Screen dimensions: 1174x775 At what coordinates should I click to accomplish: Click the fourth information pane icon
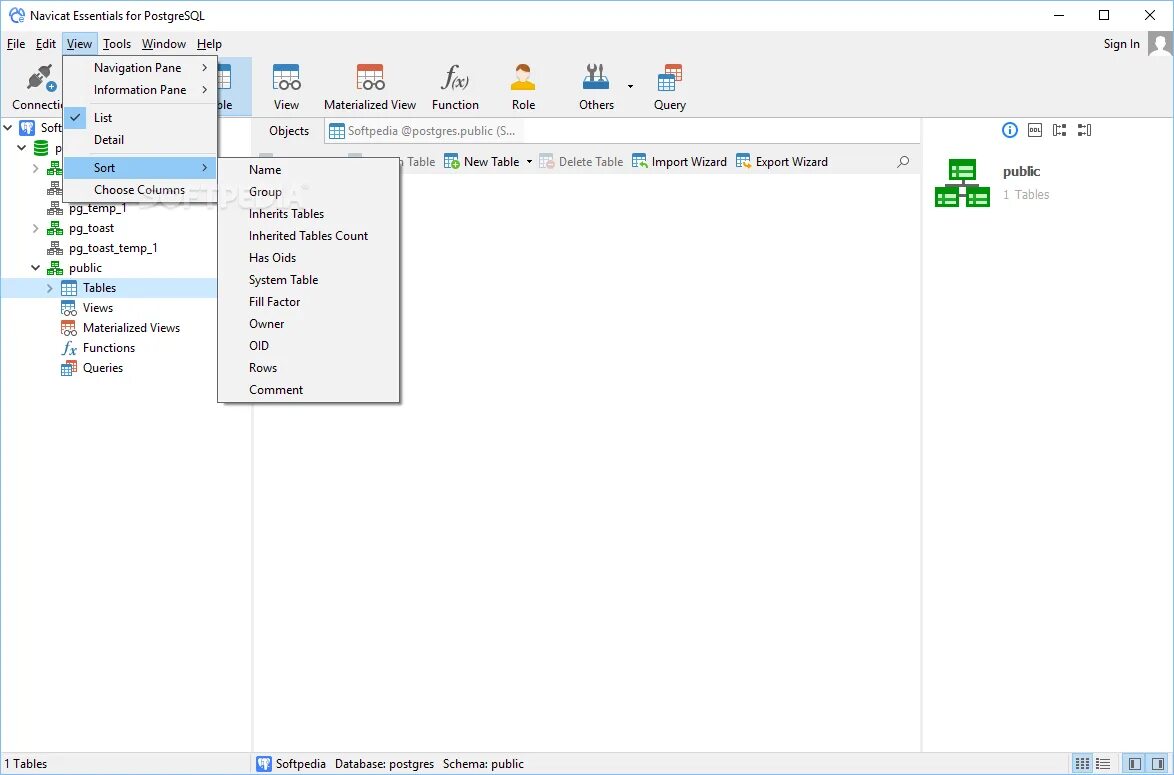pos(1084,130)
